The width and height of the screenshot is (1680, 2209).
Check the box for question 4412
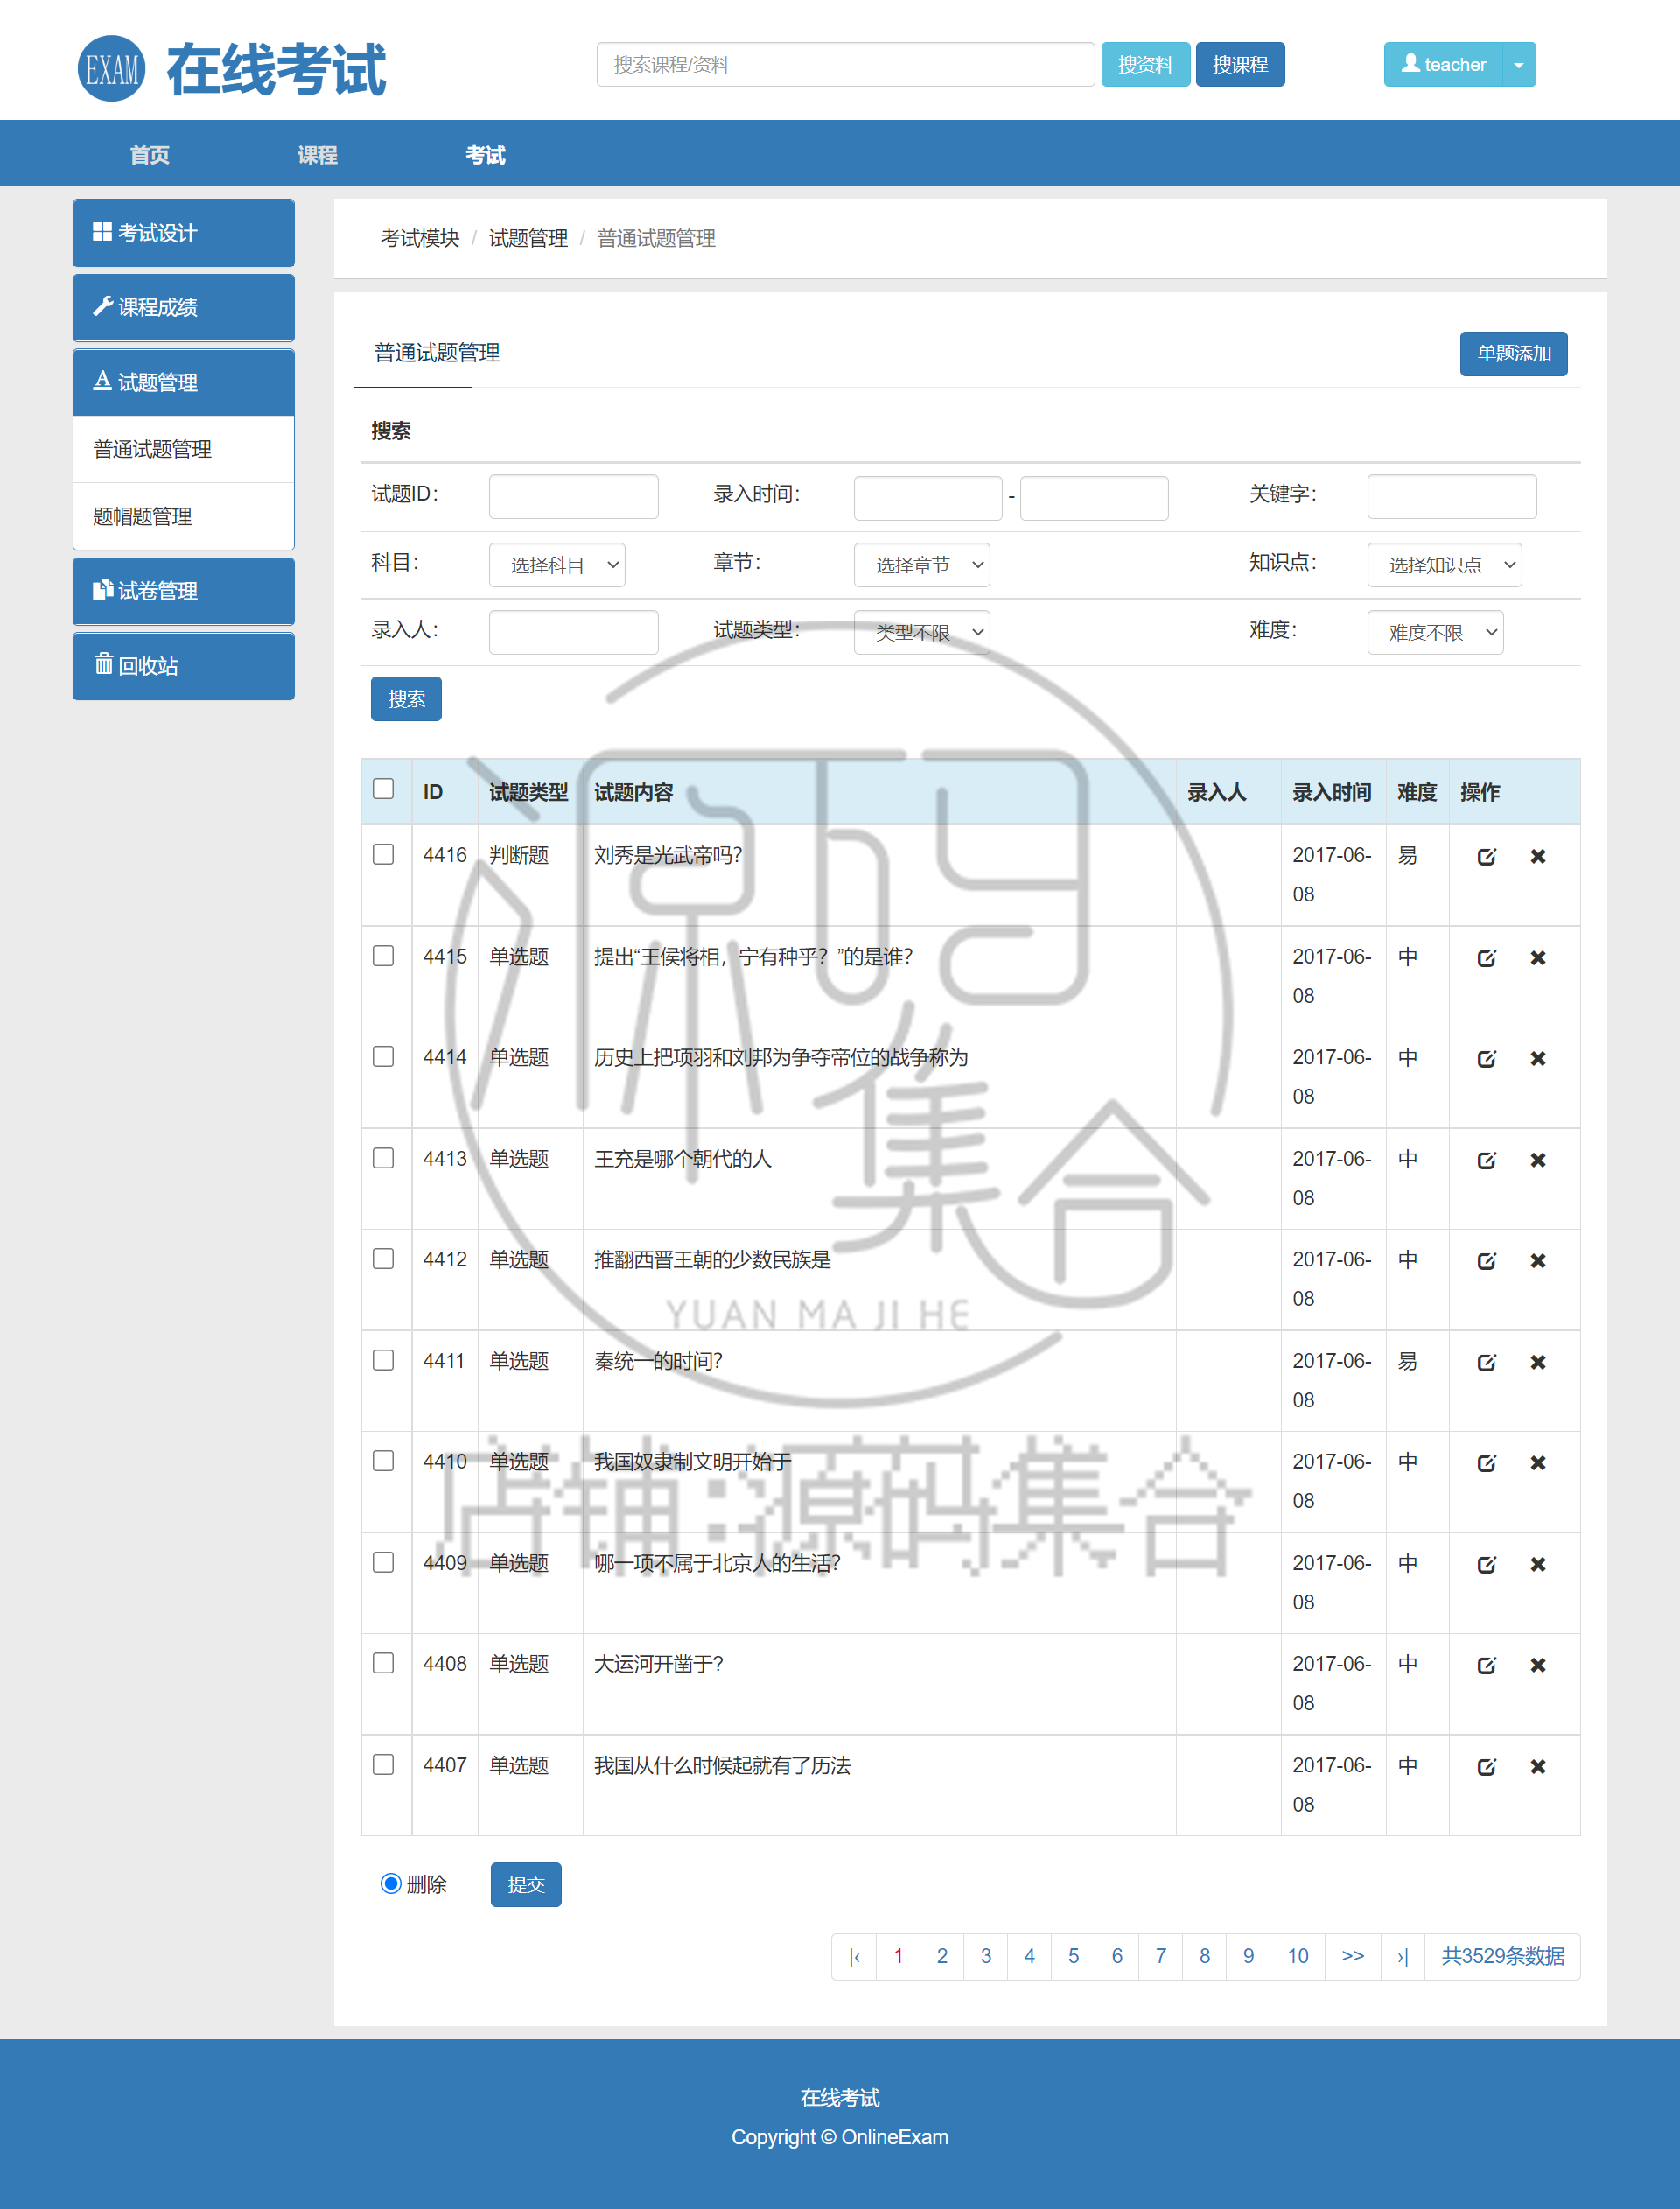383,1259
